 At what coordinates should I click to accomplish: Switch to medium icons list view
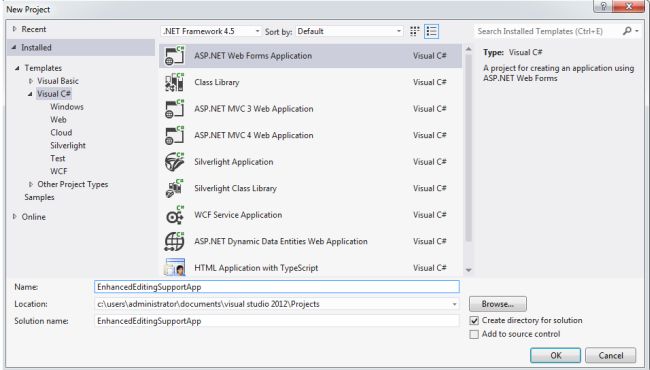click(x=432, y=31)
